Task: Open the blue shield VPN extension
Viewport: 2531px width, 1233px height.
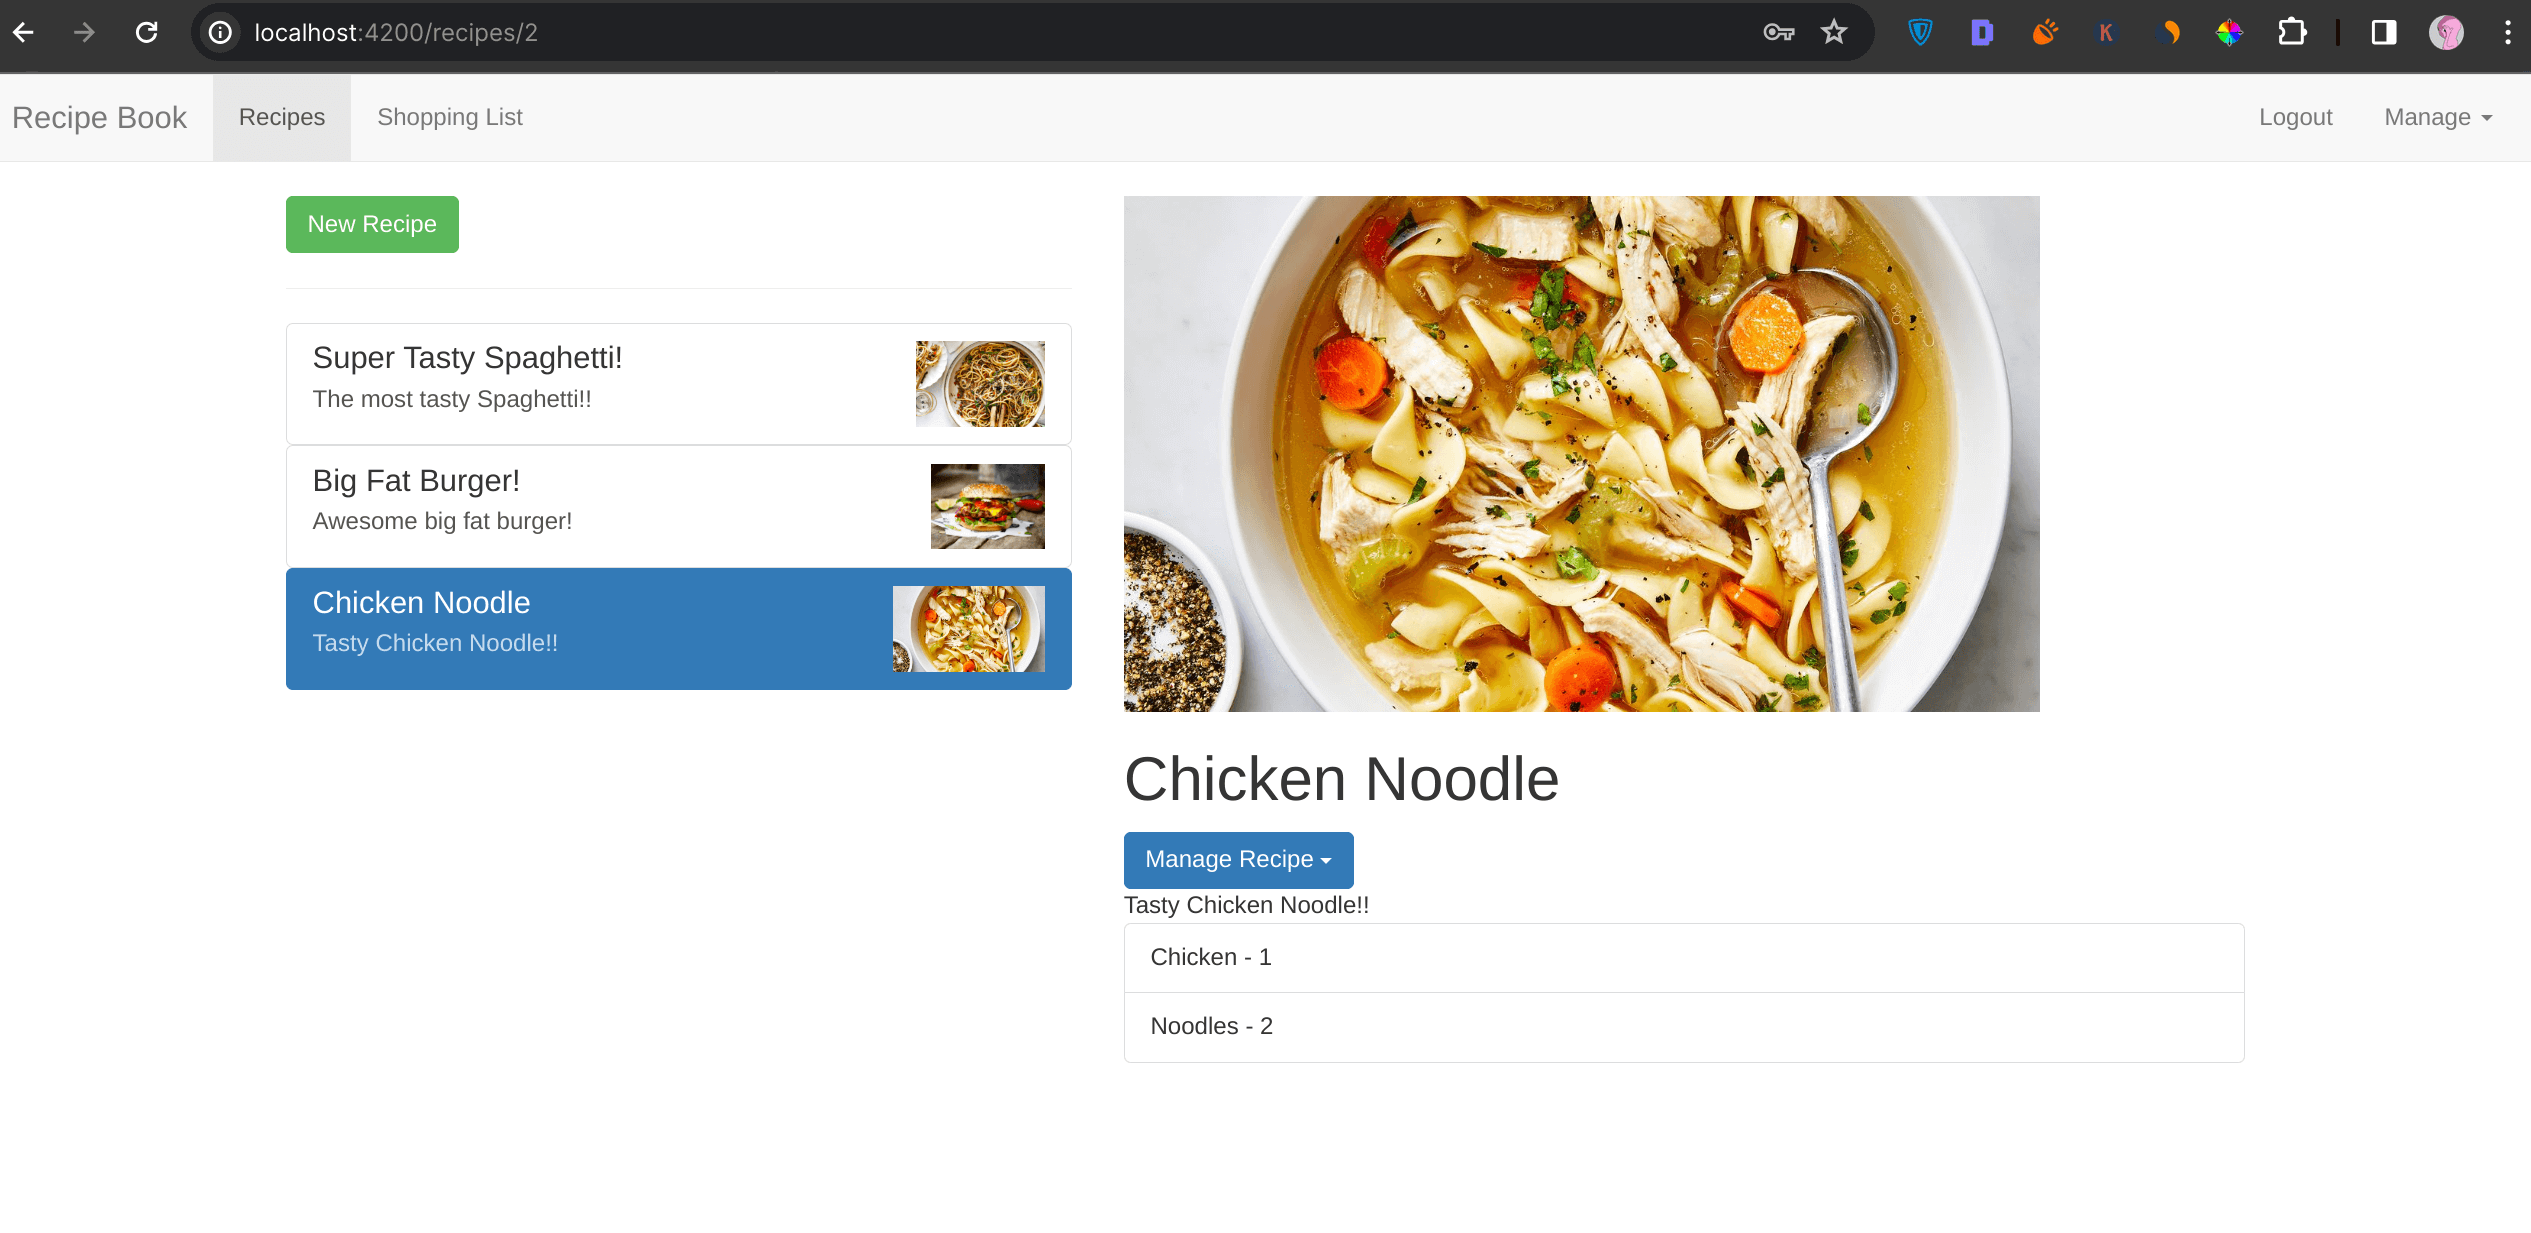Action: (1919, 32)
